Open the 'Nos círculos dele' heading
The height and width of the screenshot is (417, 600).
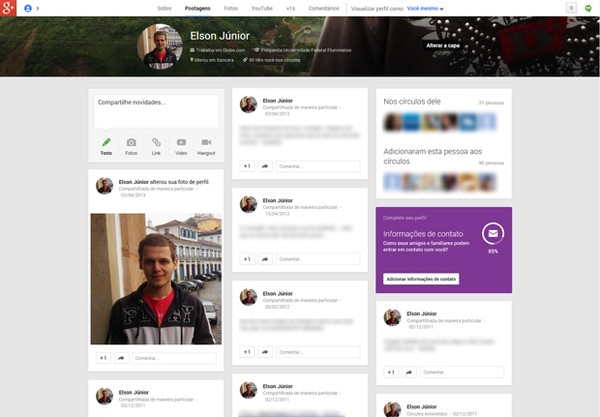(x=412, y=101)
